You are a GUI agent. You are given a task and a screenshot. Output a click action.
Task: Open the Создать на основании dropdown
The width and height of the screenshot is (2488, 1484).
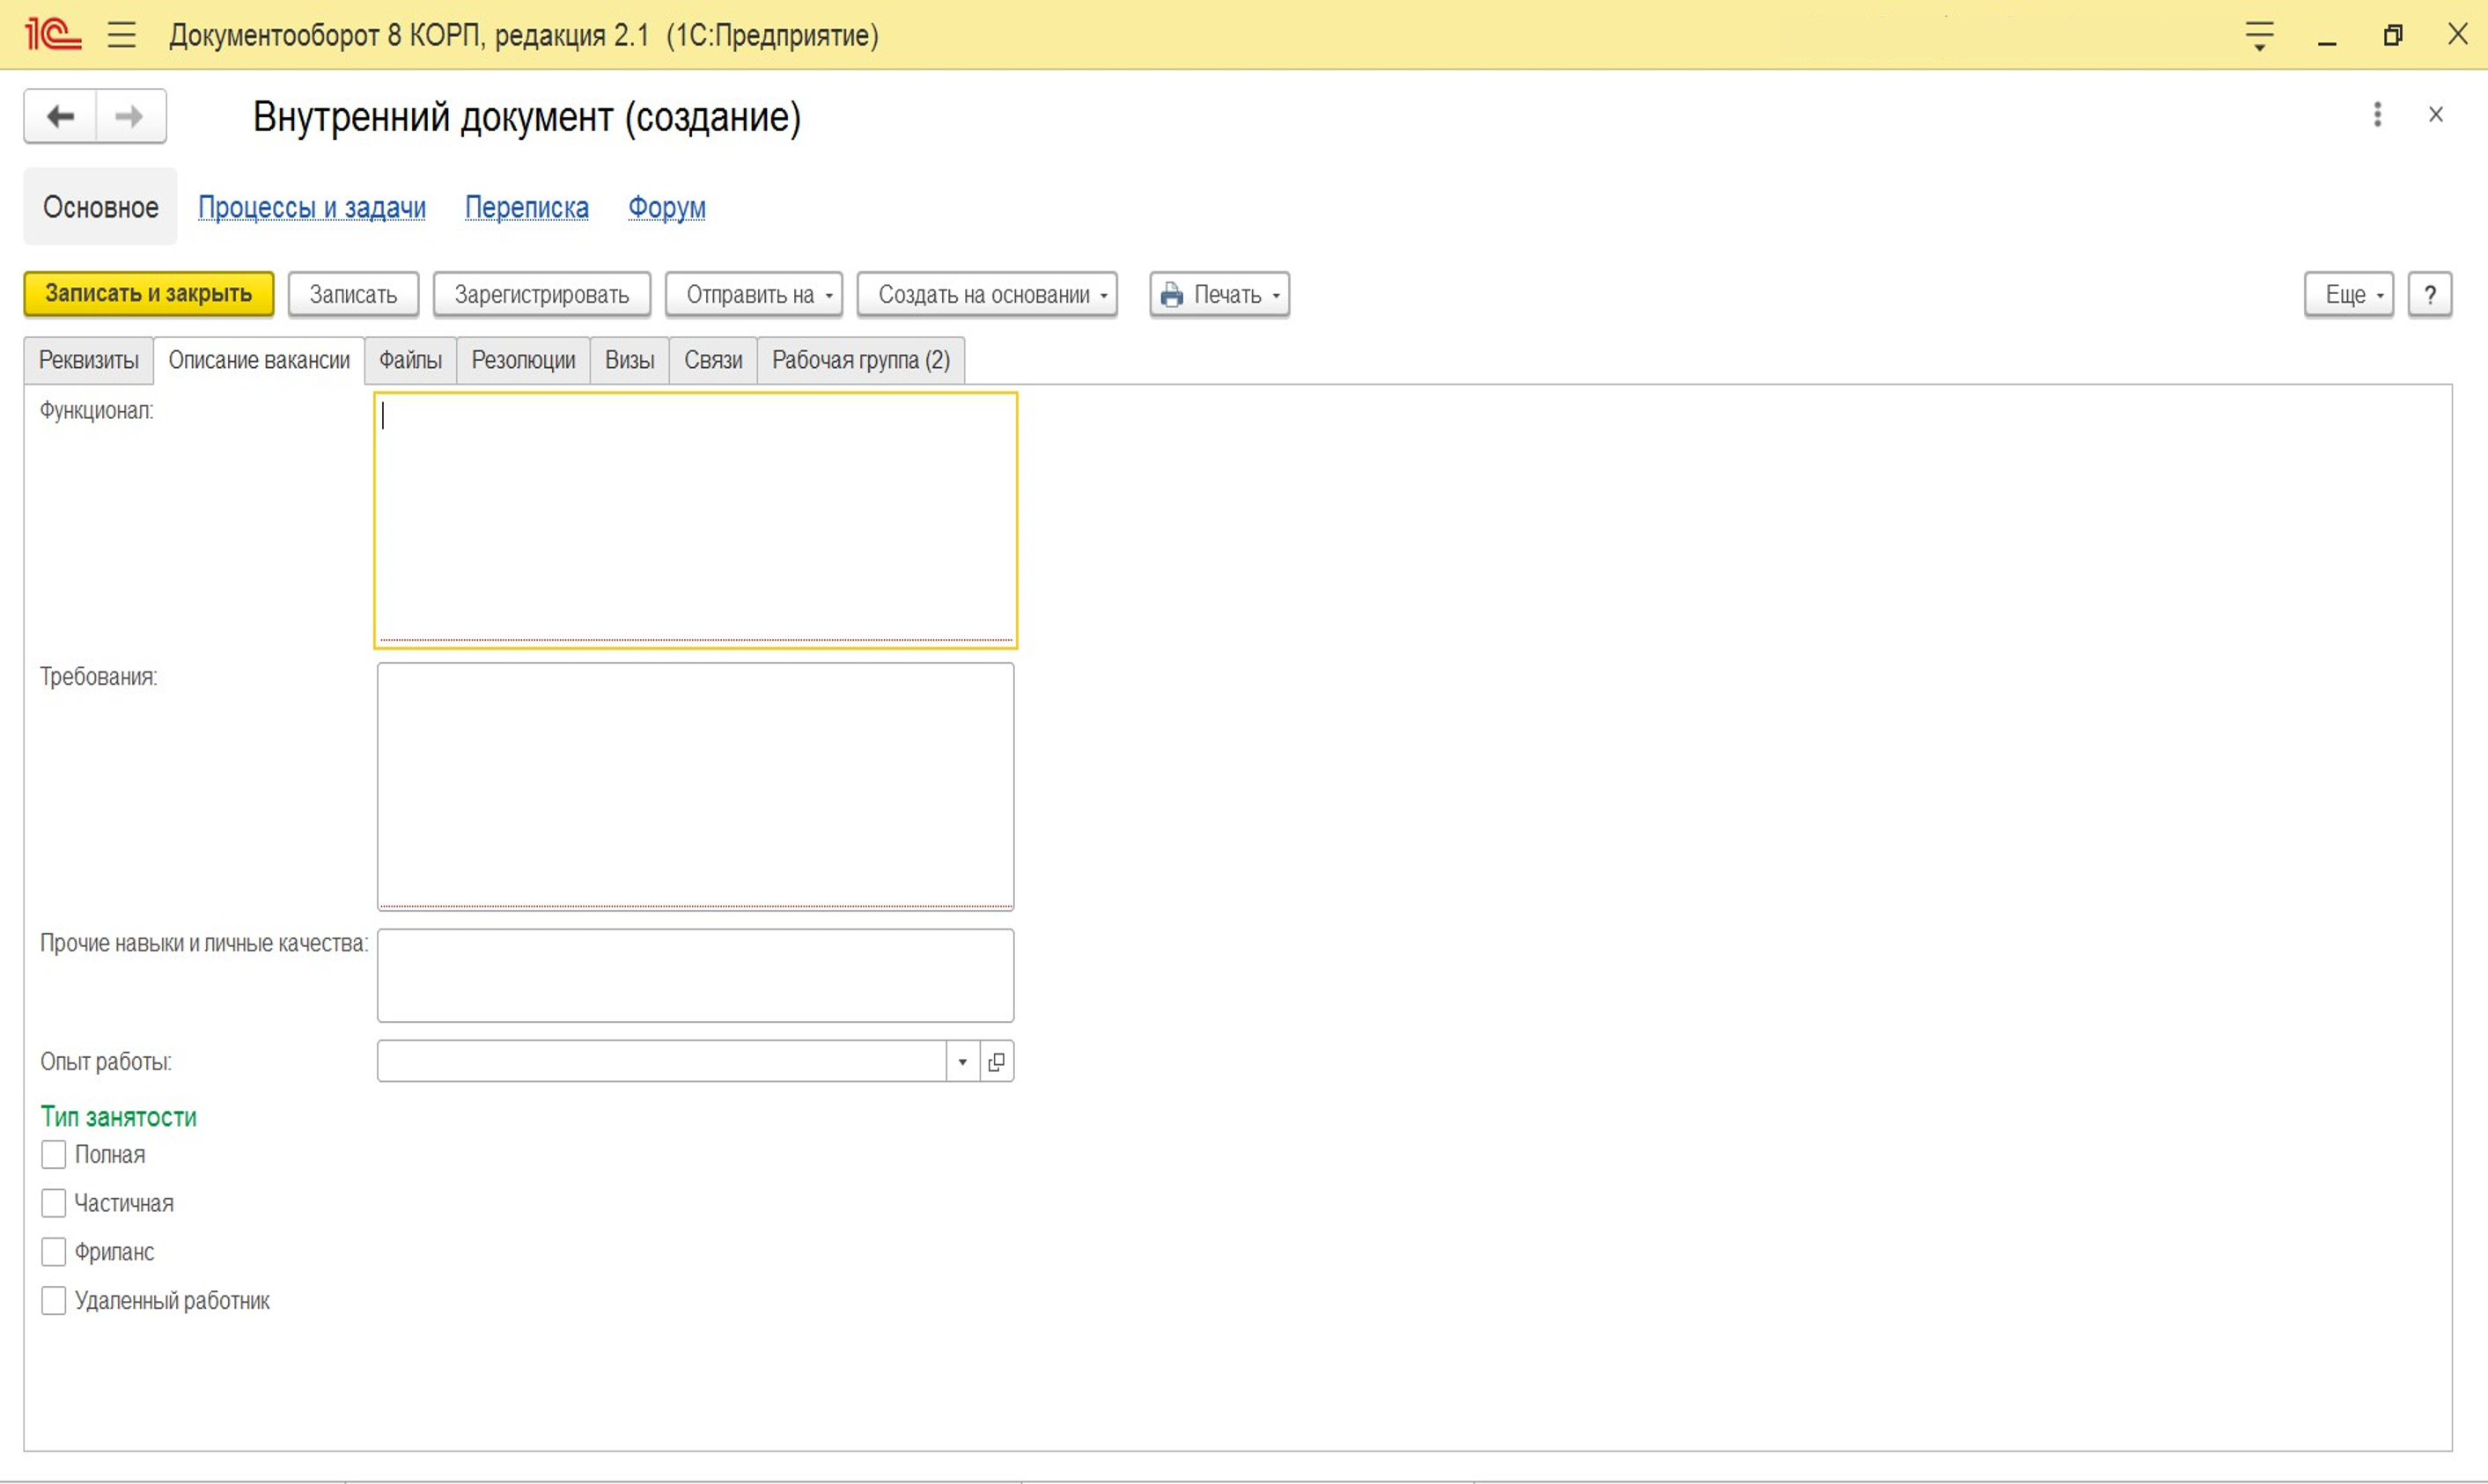(987, 294)
